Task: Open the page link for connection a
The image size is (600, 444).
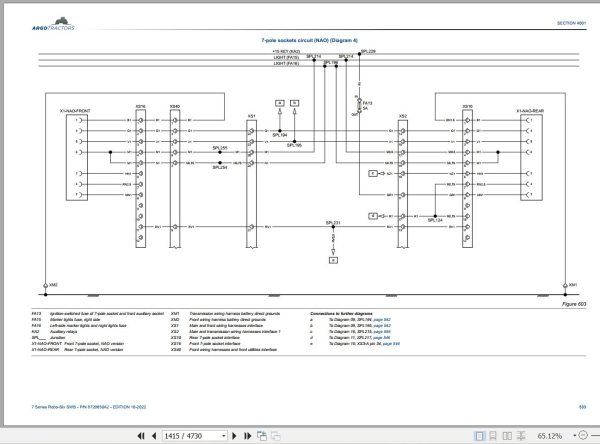Action: [x=382, y=320]
